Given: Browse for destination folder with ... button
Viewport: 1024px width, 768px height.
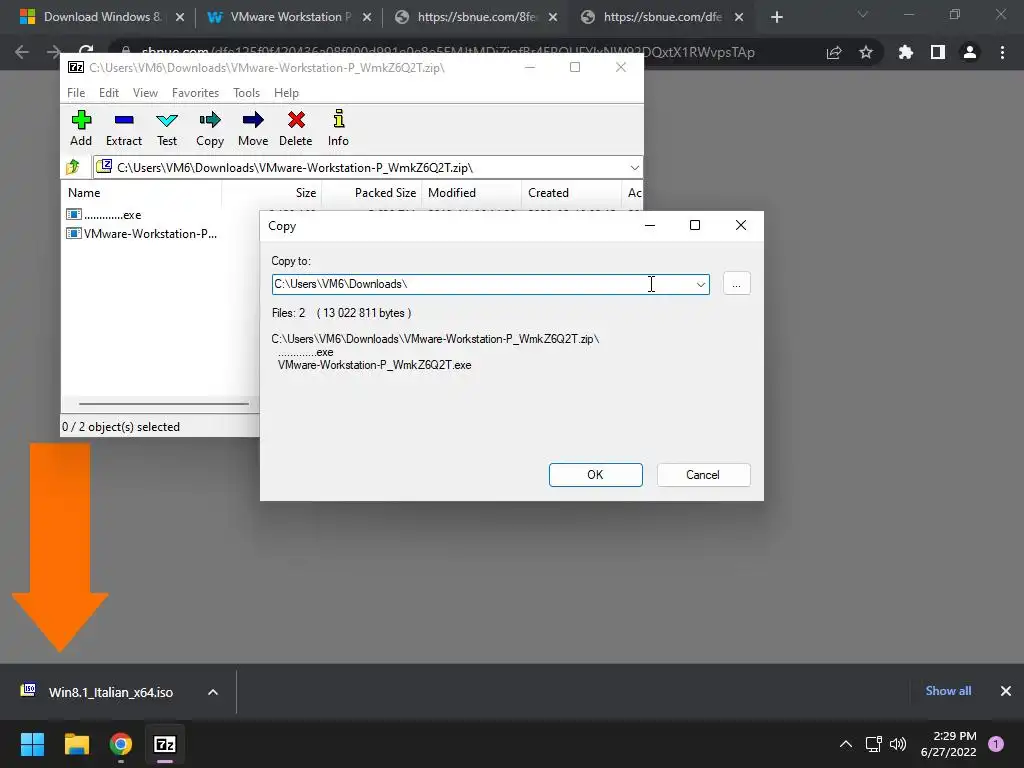Looking at the screenshot, I should (x=737, y=284).
